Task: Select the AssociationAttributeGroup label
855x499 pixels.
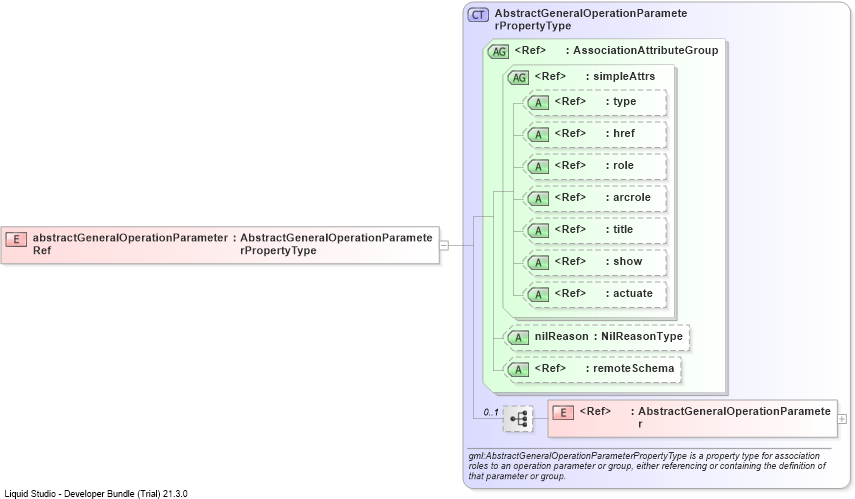Action: coord(645,50)
